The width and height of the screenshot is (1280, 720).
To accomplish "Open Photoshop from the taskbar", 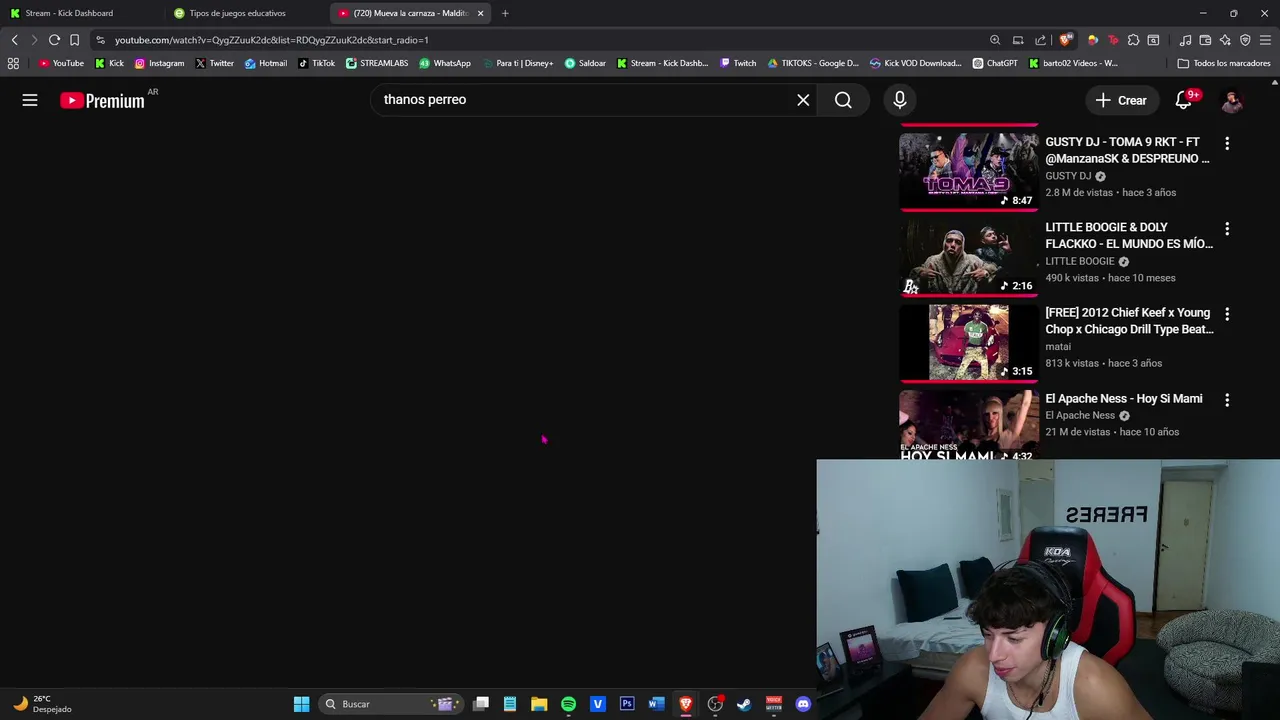I will 627,704.
